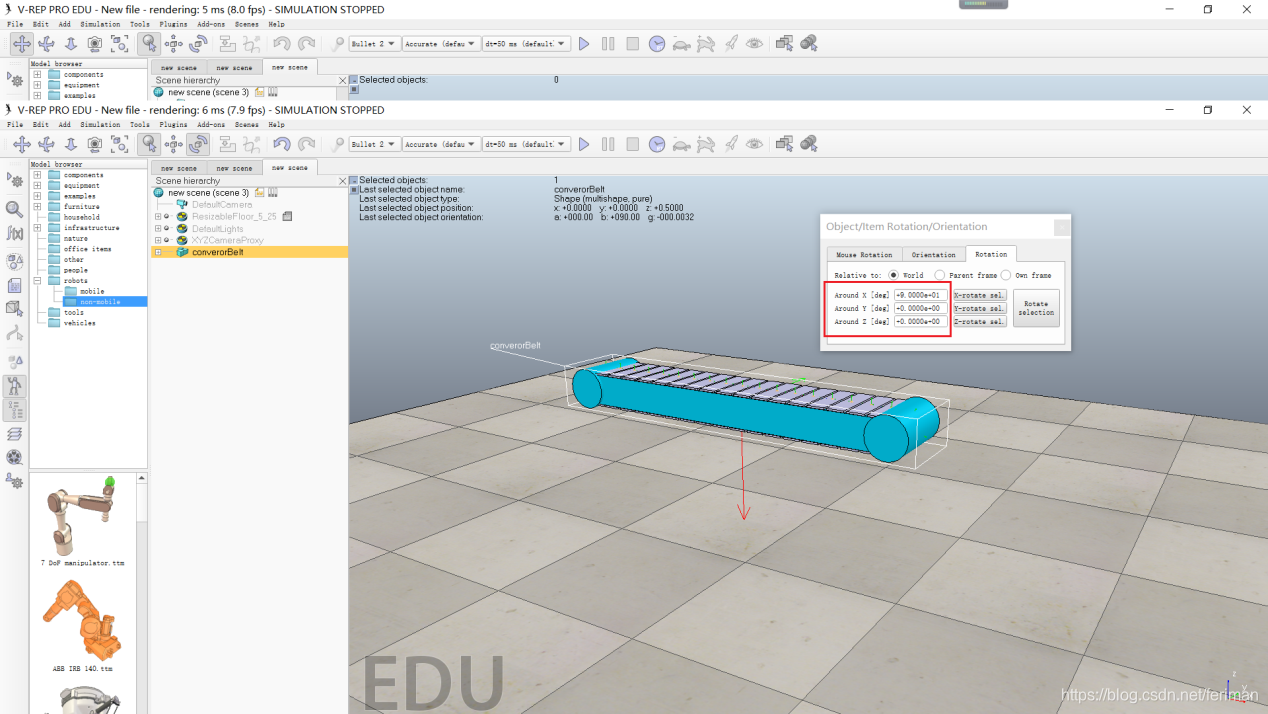
Task: Toggle the model browser humanoid icon
Action: pyautogui.click(x=14, y=386)
